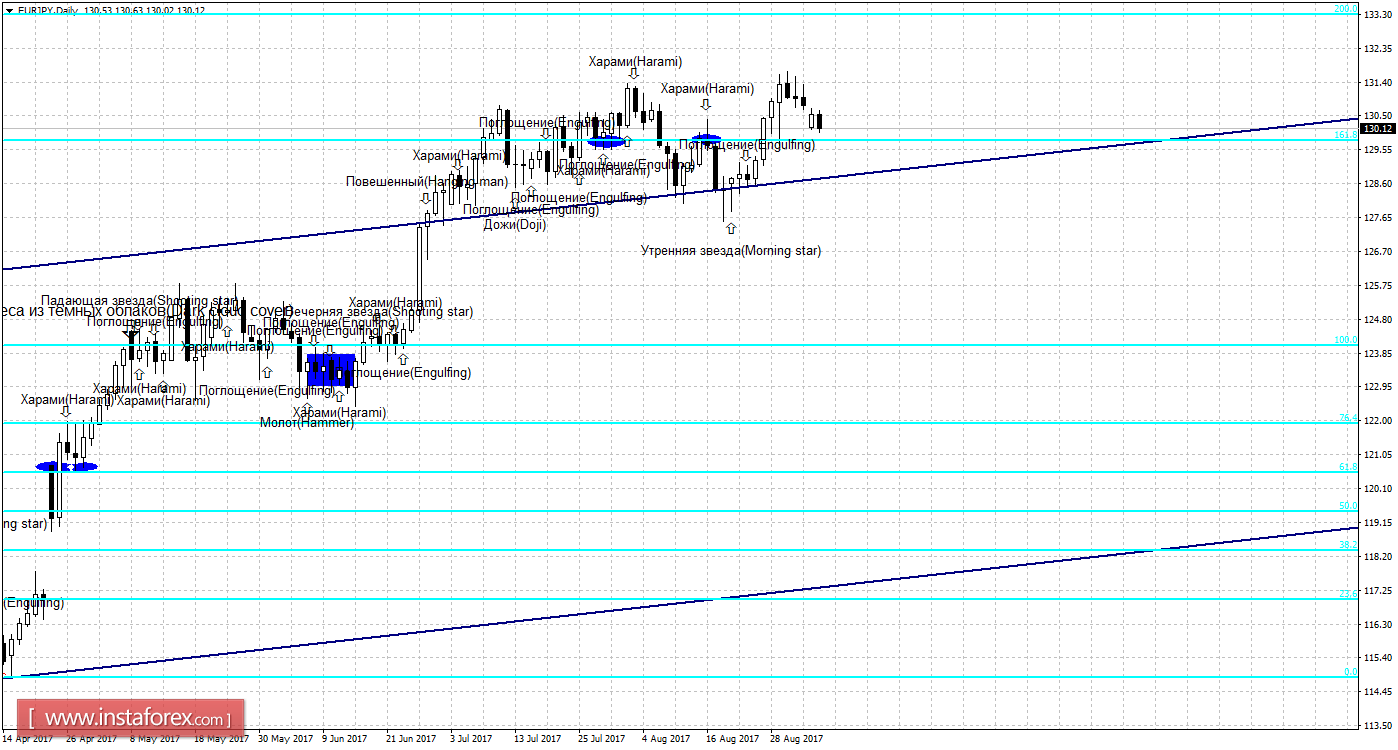Viewport: 1398px width, 750px height.
Task: Select the 38.2 Fibonacci level label
Action: point(1348,545)
